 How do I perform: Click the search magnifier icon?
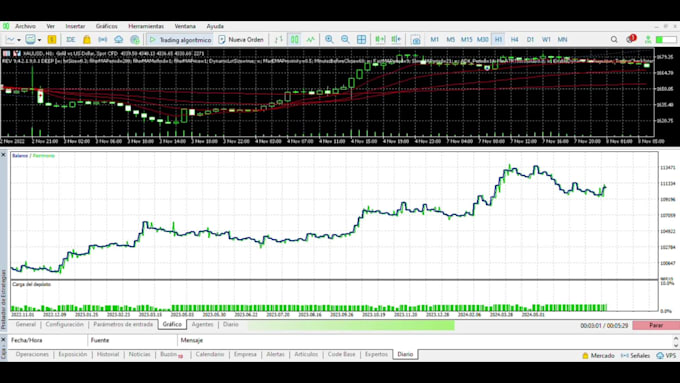614,39
